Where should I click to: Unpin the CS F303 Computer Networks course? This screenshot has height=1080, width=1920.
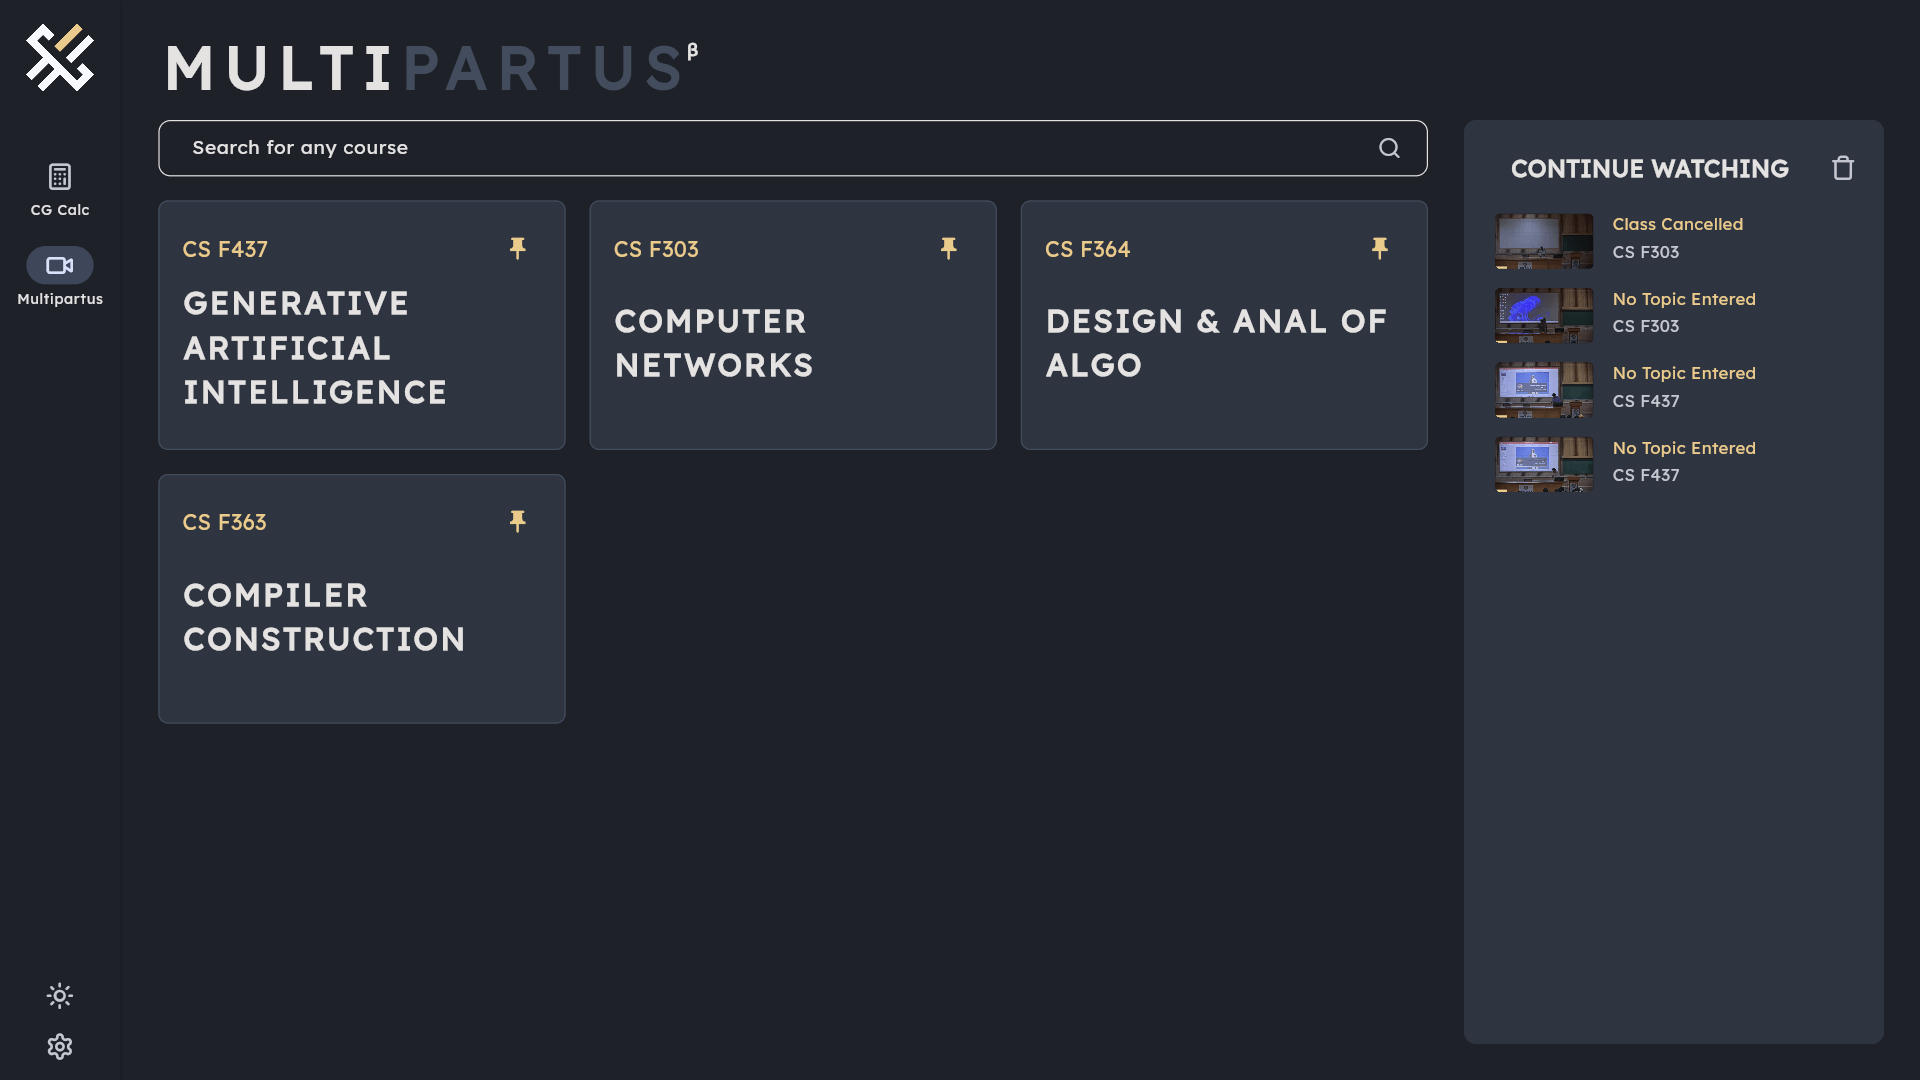click(x=948, y=248)
